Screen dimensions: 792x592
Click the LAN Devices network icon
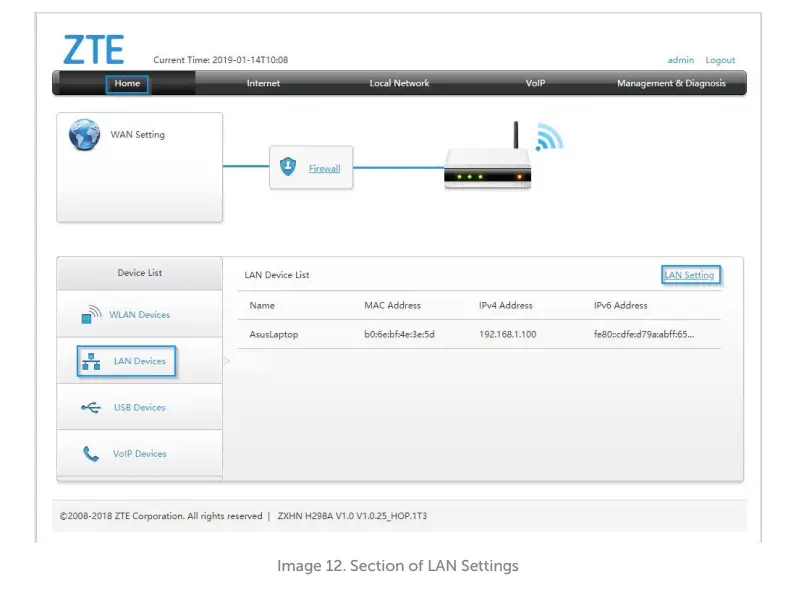[x=91, y=361]
